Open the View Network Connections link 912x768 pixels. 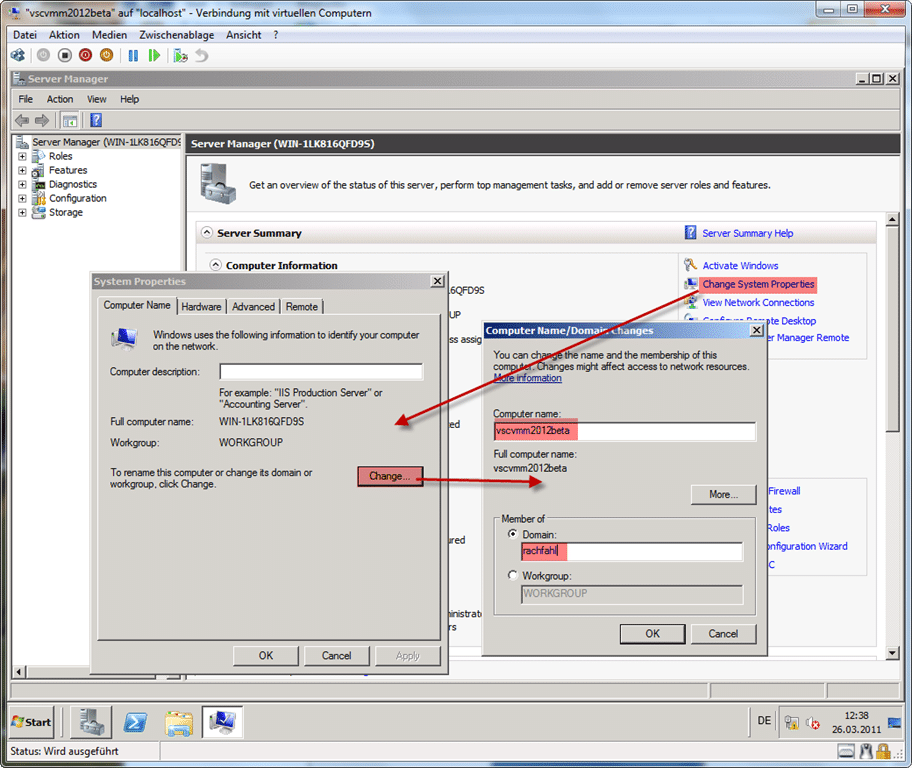click(758, 303)
